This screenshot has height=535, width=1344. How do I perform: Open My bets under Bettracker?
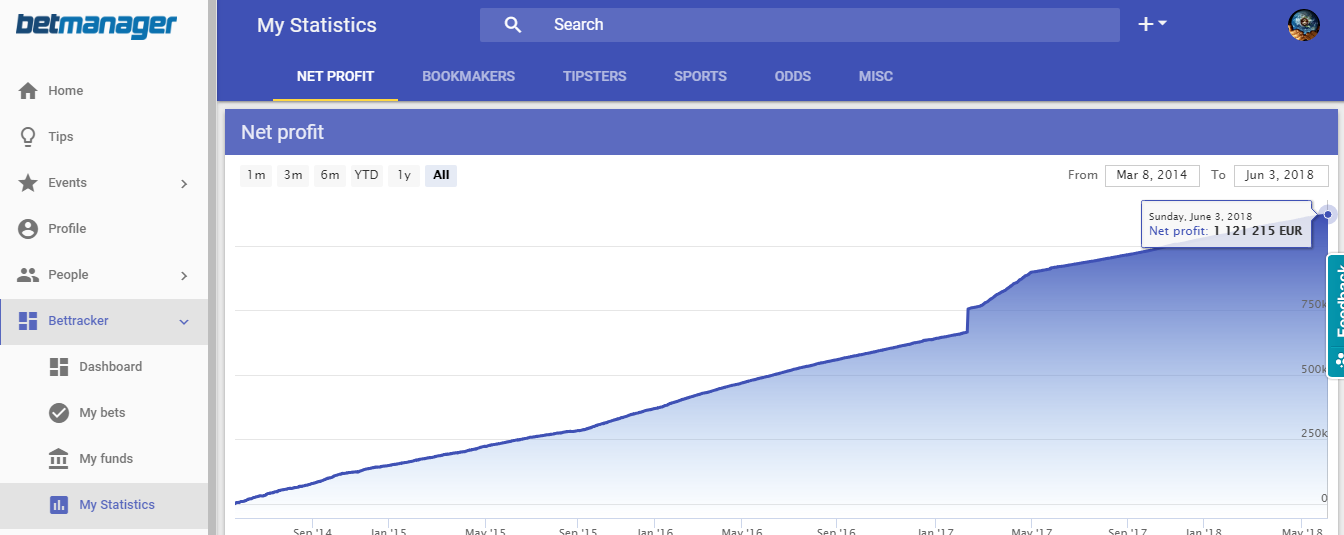pyautogui.click(x=104, y=413)
